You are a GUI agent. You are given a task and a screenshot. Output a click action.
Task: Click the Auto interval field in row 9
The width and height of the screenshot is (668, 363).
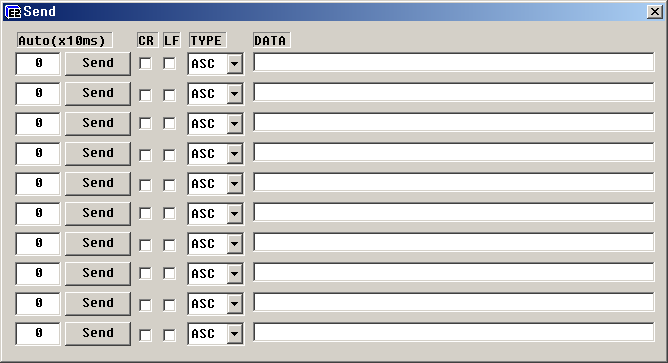pyautogui.click(x=38, y=304)
